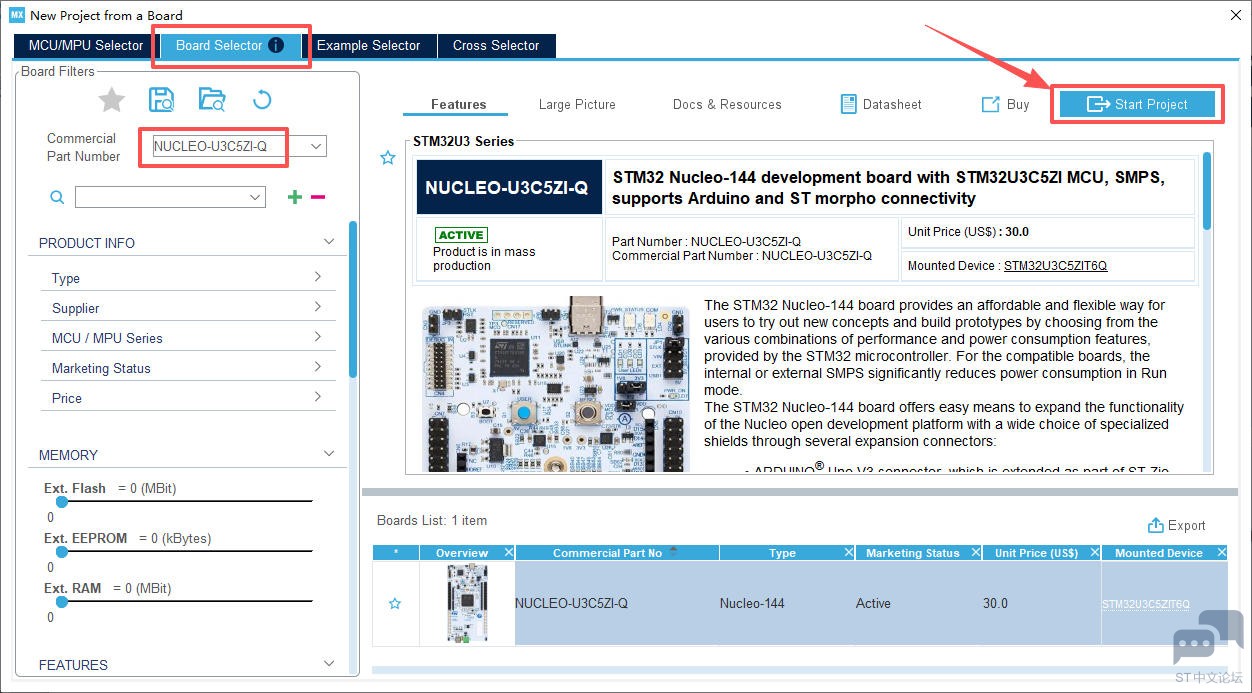Click the Ext. EEPROM slider handle
This screenshot has width=1252, height=693.
click(61, 551)
